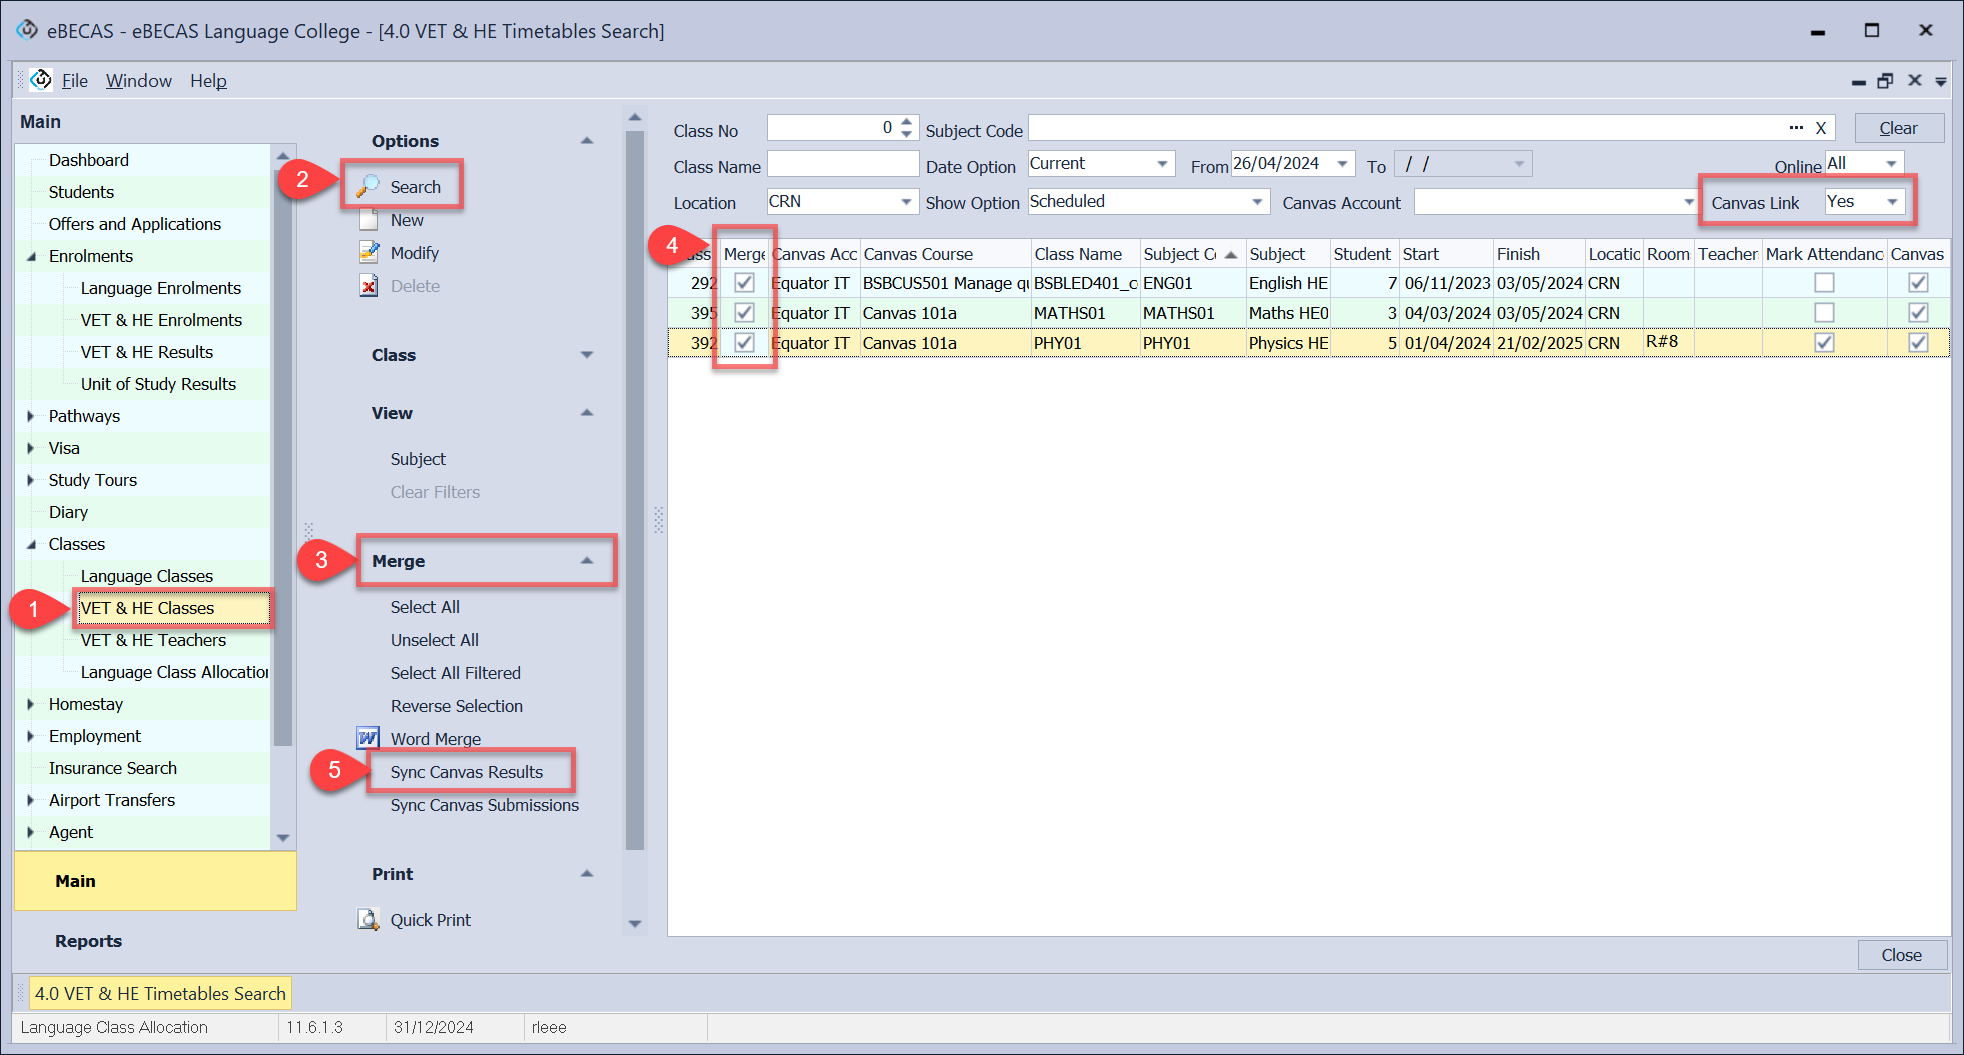The image size is (1964, 1055).
Task: Click the Clear button
Action: (1897, 128)
